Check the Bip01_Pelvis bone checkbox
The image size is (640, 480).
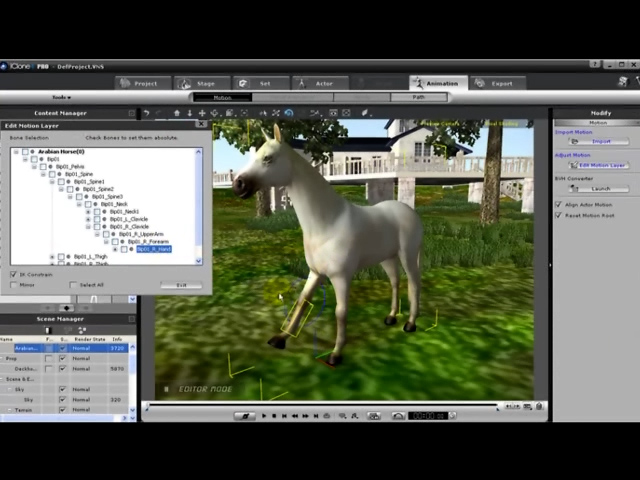pyautogui.click(x=43, y=167)
